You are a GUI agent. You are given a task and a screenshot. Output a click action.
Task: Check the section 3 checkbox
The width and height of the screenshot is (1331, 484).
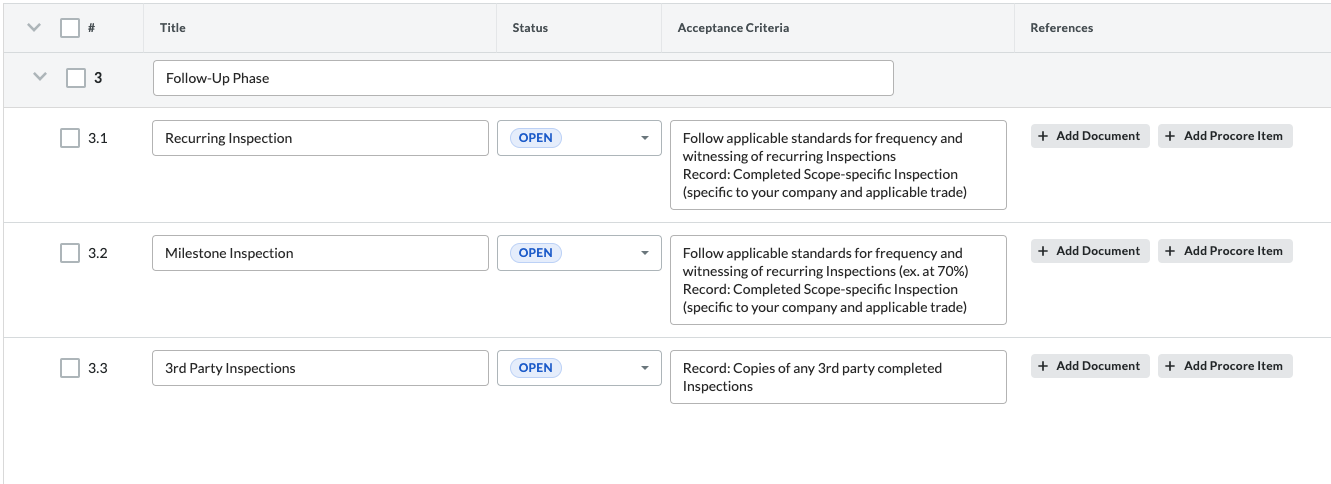(76, 78)
